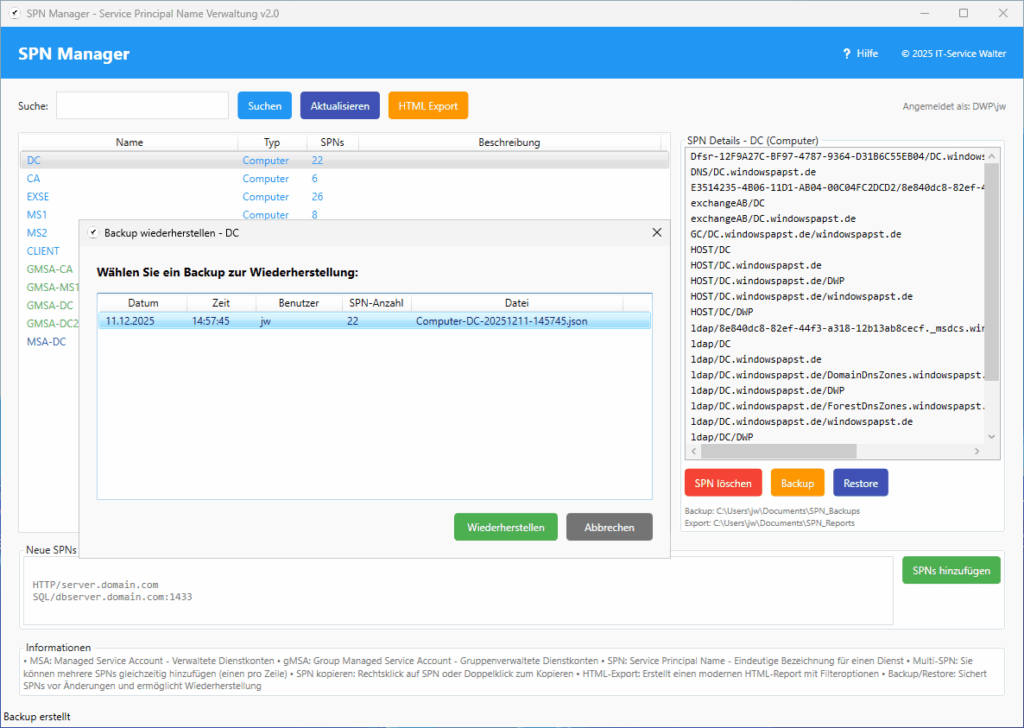
Task: Start an HTML Export
Action: (428, 105)
